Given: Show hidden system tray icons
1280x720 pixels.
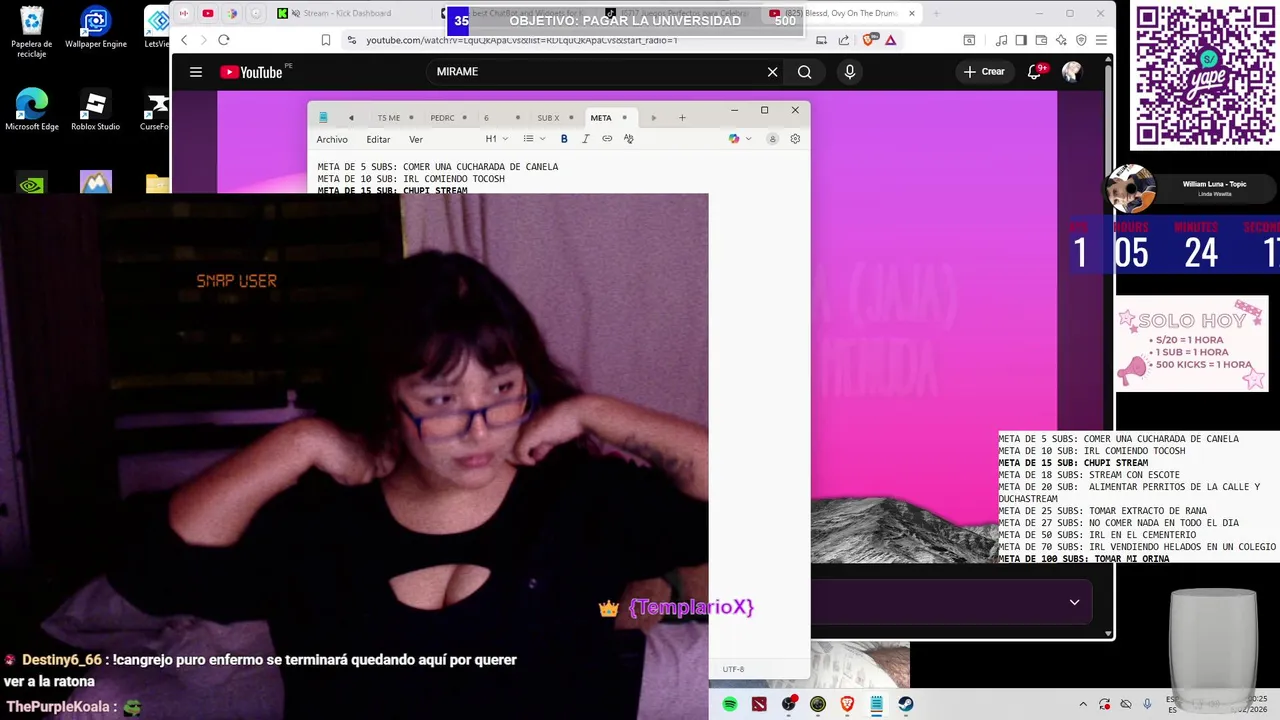Looking at the screenshot, I should pyautogui.click(x=1083, y=704).
